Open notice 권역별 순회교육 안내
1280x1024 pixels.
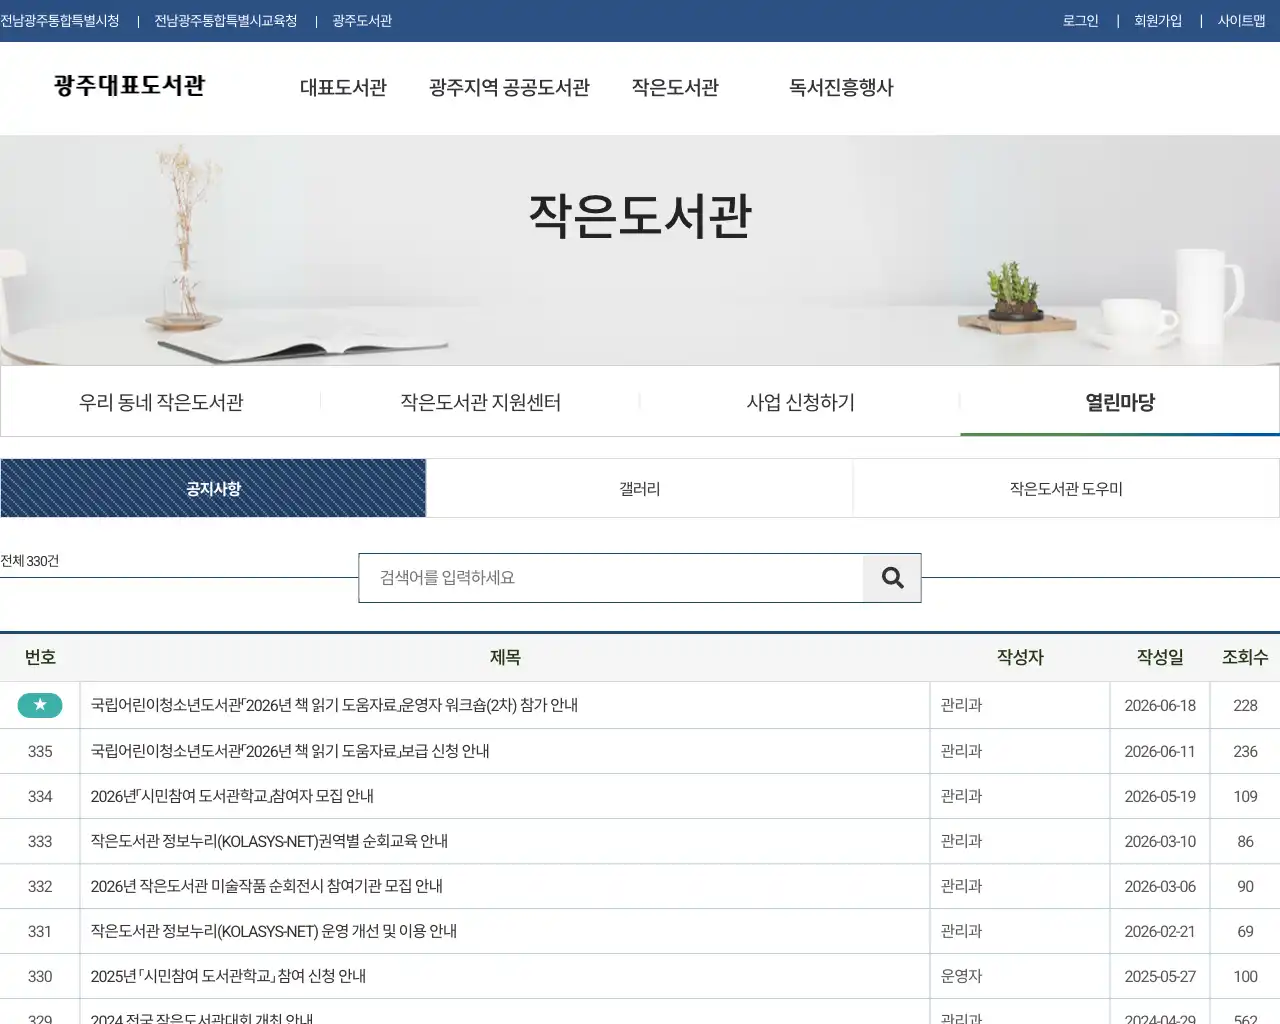pyautogui.click(x=269, y=841)
